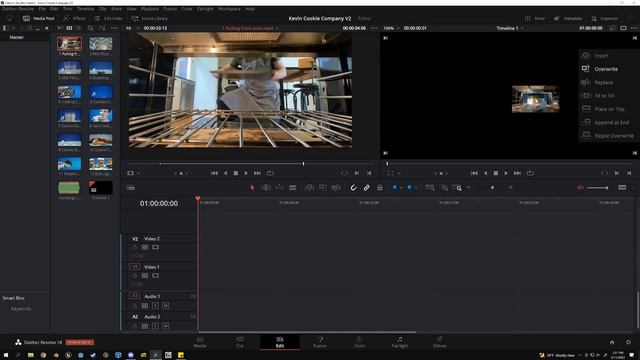Toggle Snapping magnet icon
640x360 pixels.
click(x=353, y=188)
